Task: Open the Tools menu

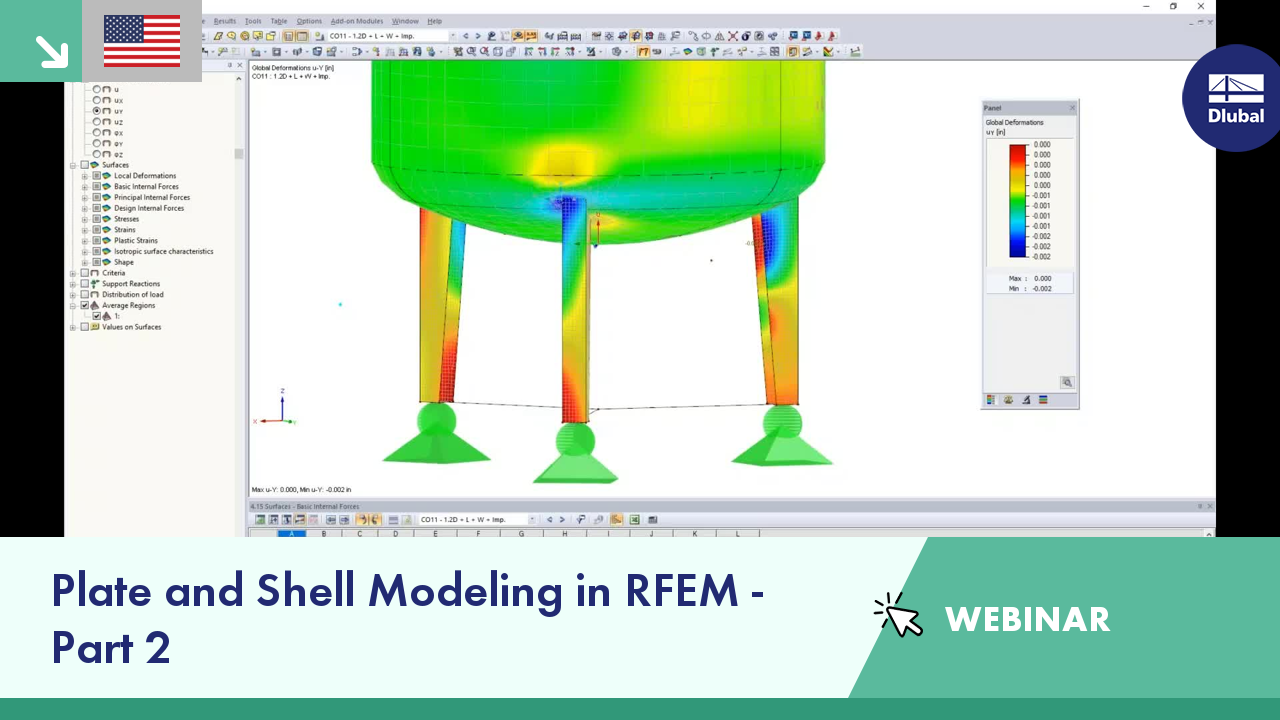Action: [253, 21]
